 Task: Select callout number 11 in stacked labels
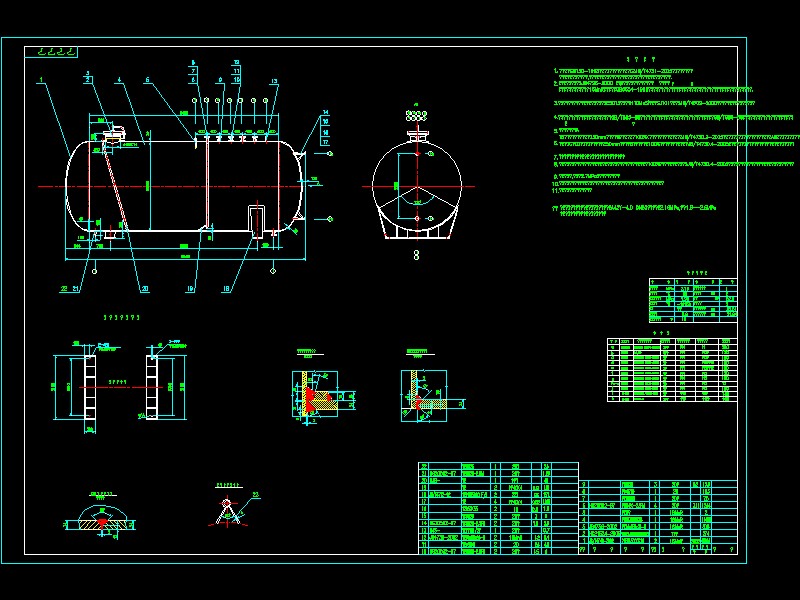coord(237,71)
